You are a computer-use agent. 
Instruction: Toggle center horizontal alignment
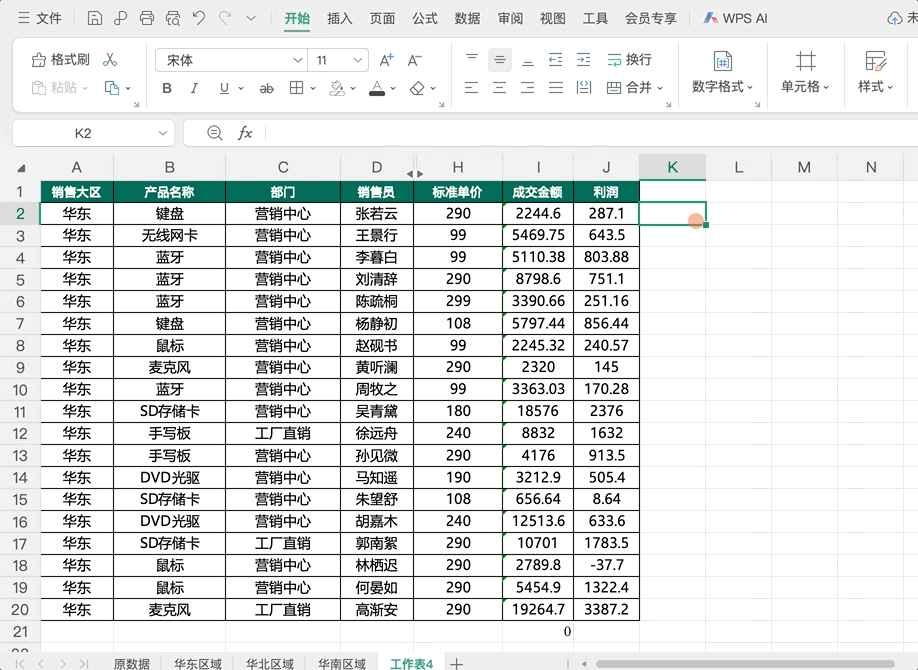click(499, 88)
